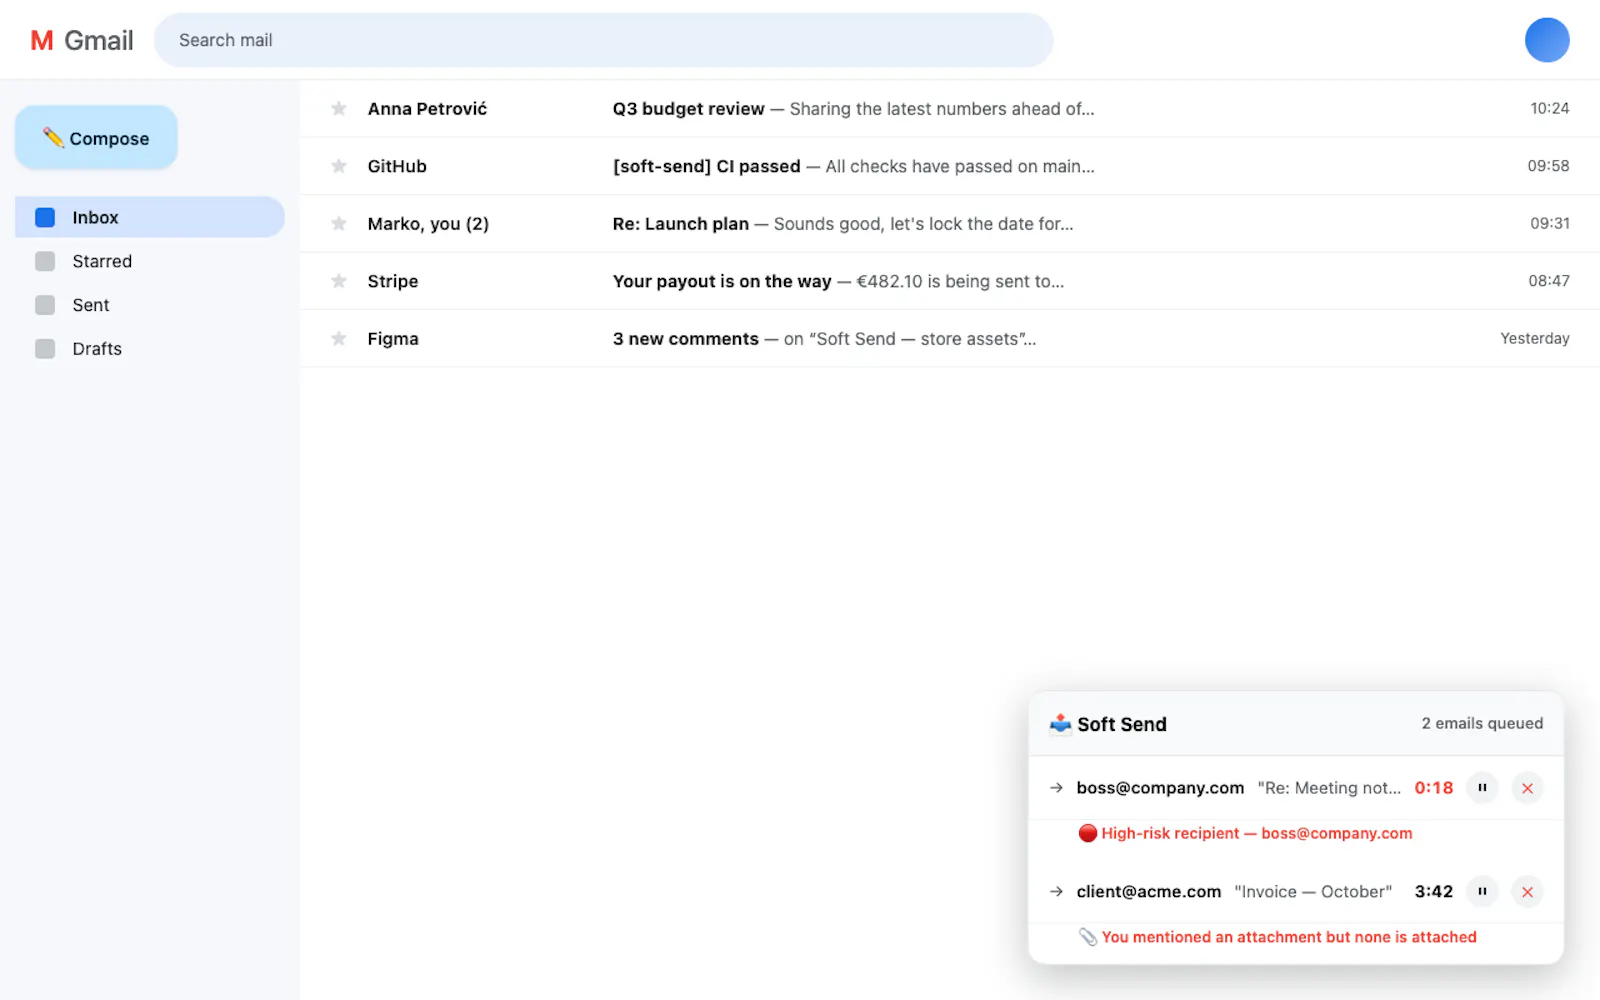Click the Sent folder icon
This screenshot has height=1000, width=1600.
(45, 305)
